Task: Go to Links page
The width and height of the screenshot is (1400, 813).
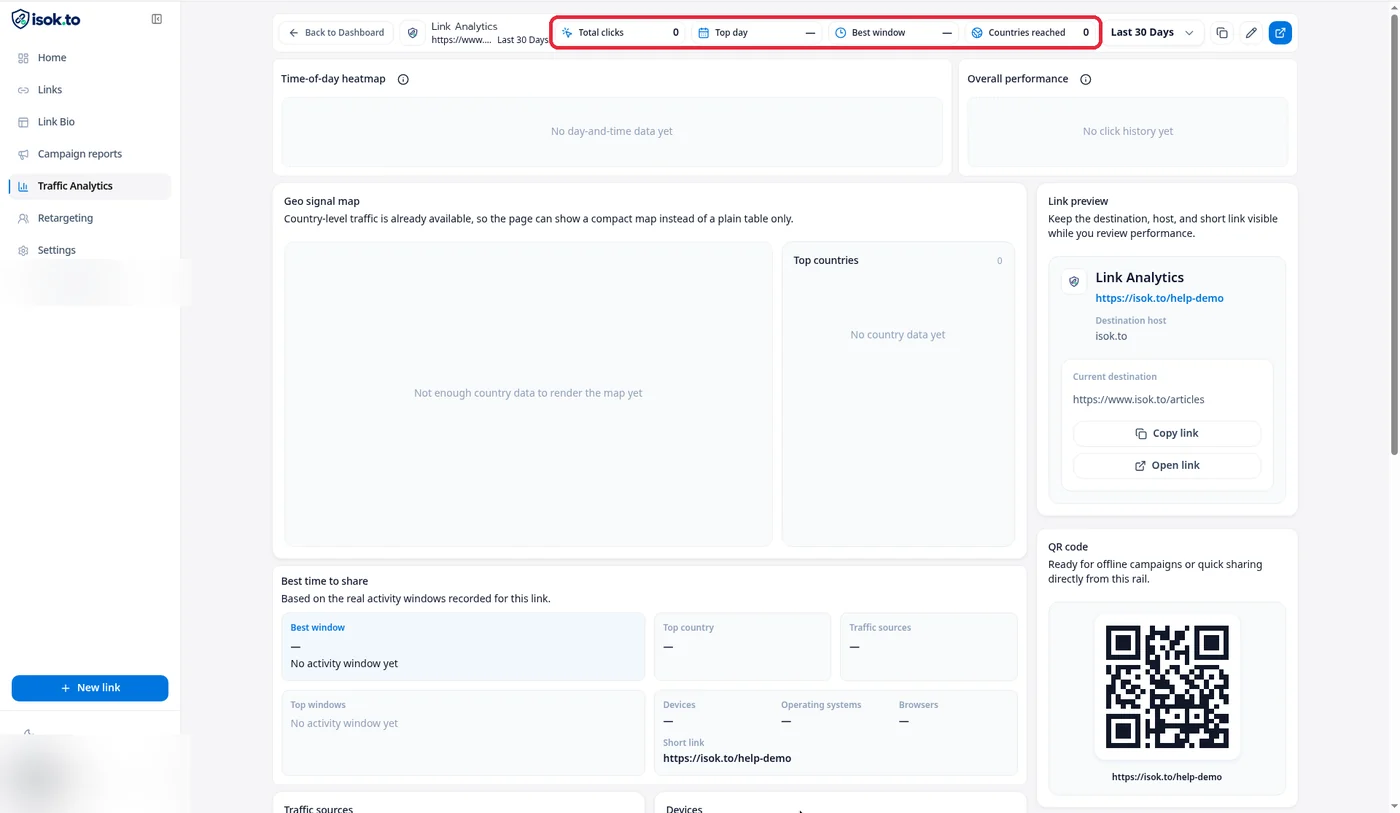Action: click(x=90, y=90)
